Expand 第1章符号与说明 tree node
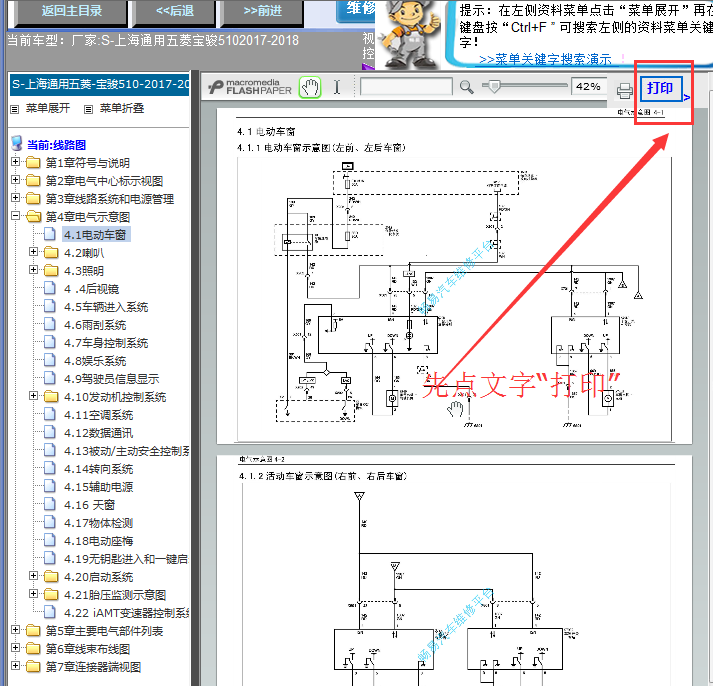Viewport: 713px width, 686px height. [15, 161]
